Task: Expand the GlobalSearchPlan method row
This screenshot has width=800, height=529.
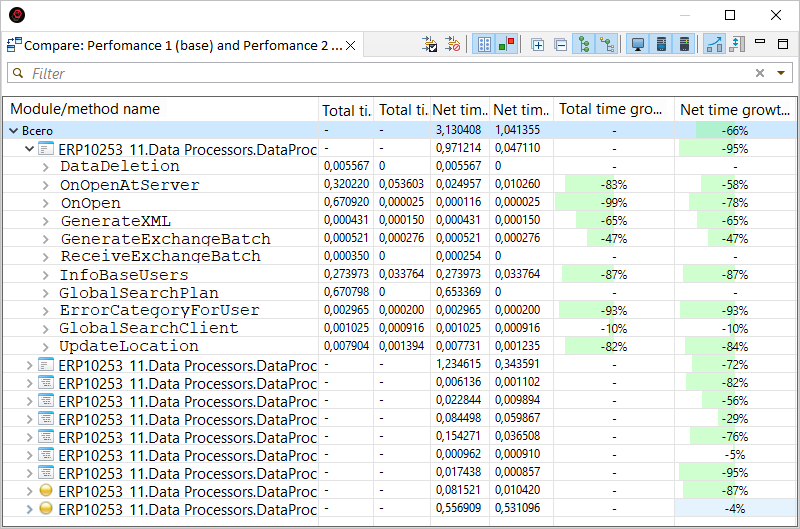Action: click(x=45, y=293)
